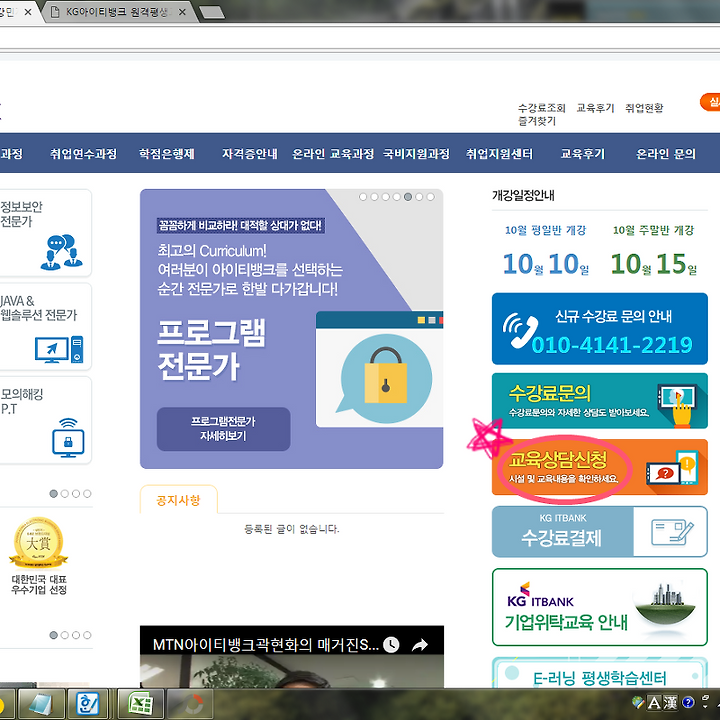Screen dimensions: 720x720
Task: Click the 10월 평일반 개강 date
Action: tap(546, 264)
